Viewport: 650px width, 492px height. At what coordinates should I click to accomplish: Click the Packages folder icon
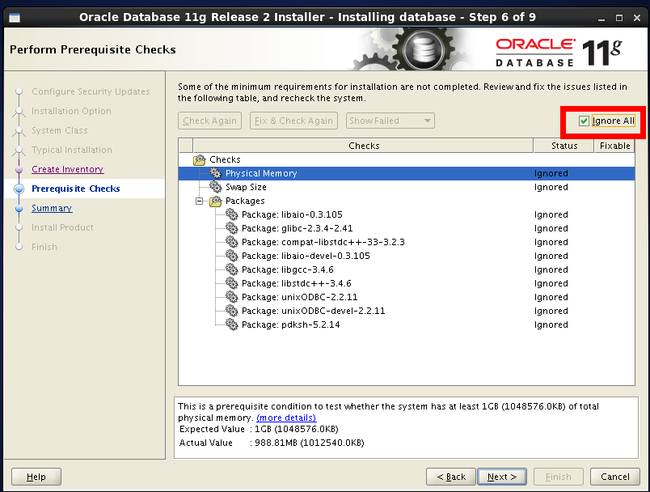pos(216,201)
